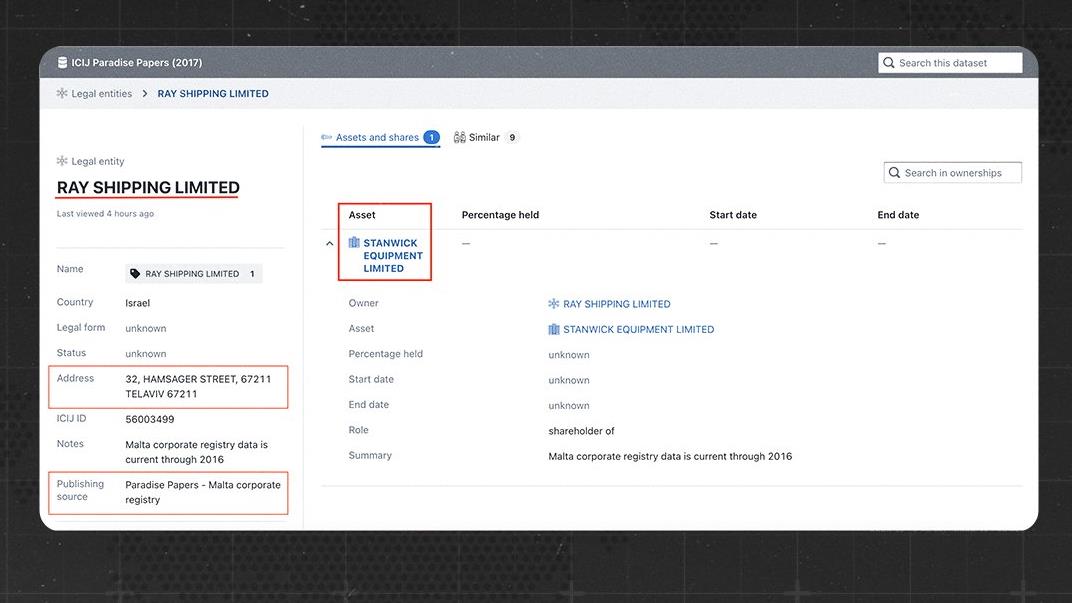This screenshot has height=603, width=1072.
Task: Click the Percentage held column header
Action: coord(500,215)
